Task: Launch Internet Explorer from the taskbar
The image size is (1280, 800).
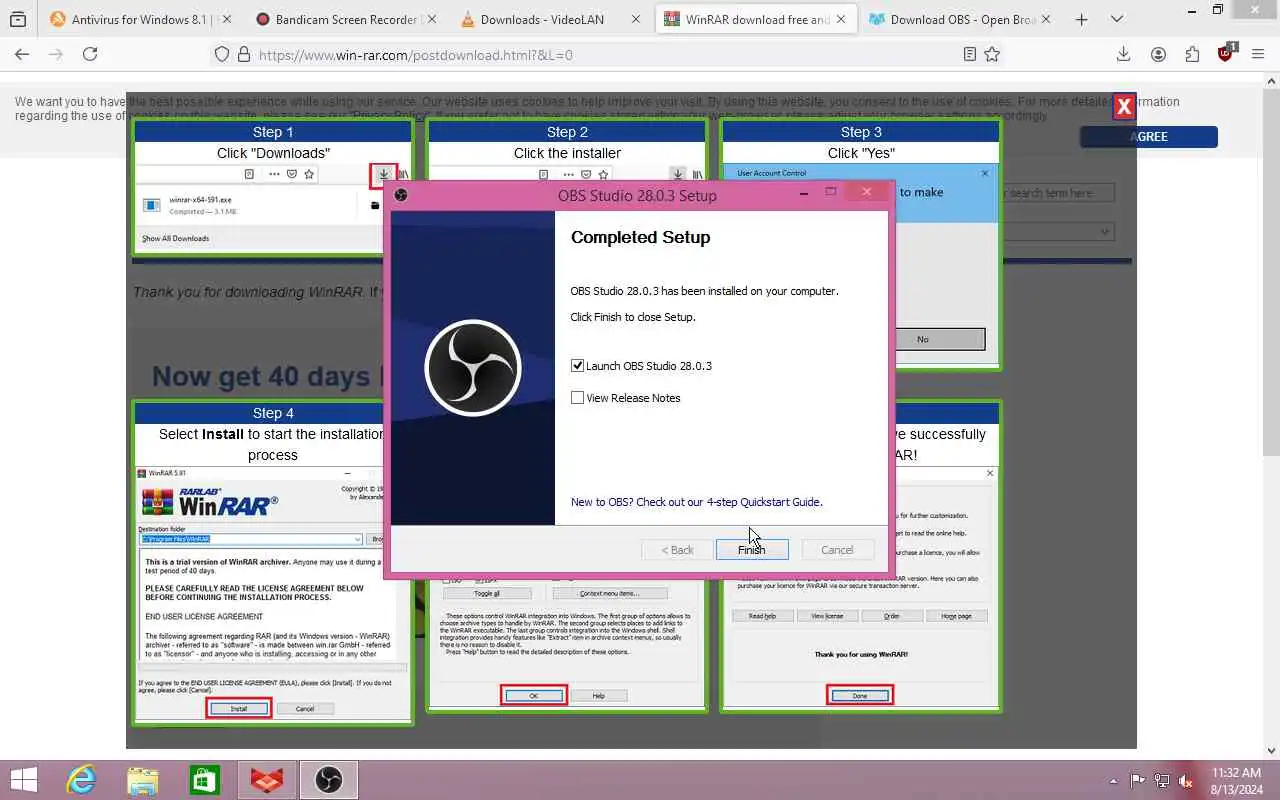Action: pyautogui.click(x=80, y=780)
